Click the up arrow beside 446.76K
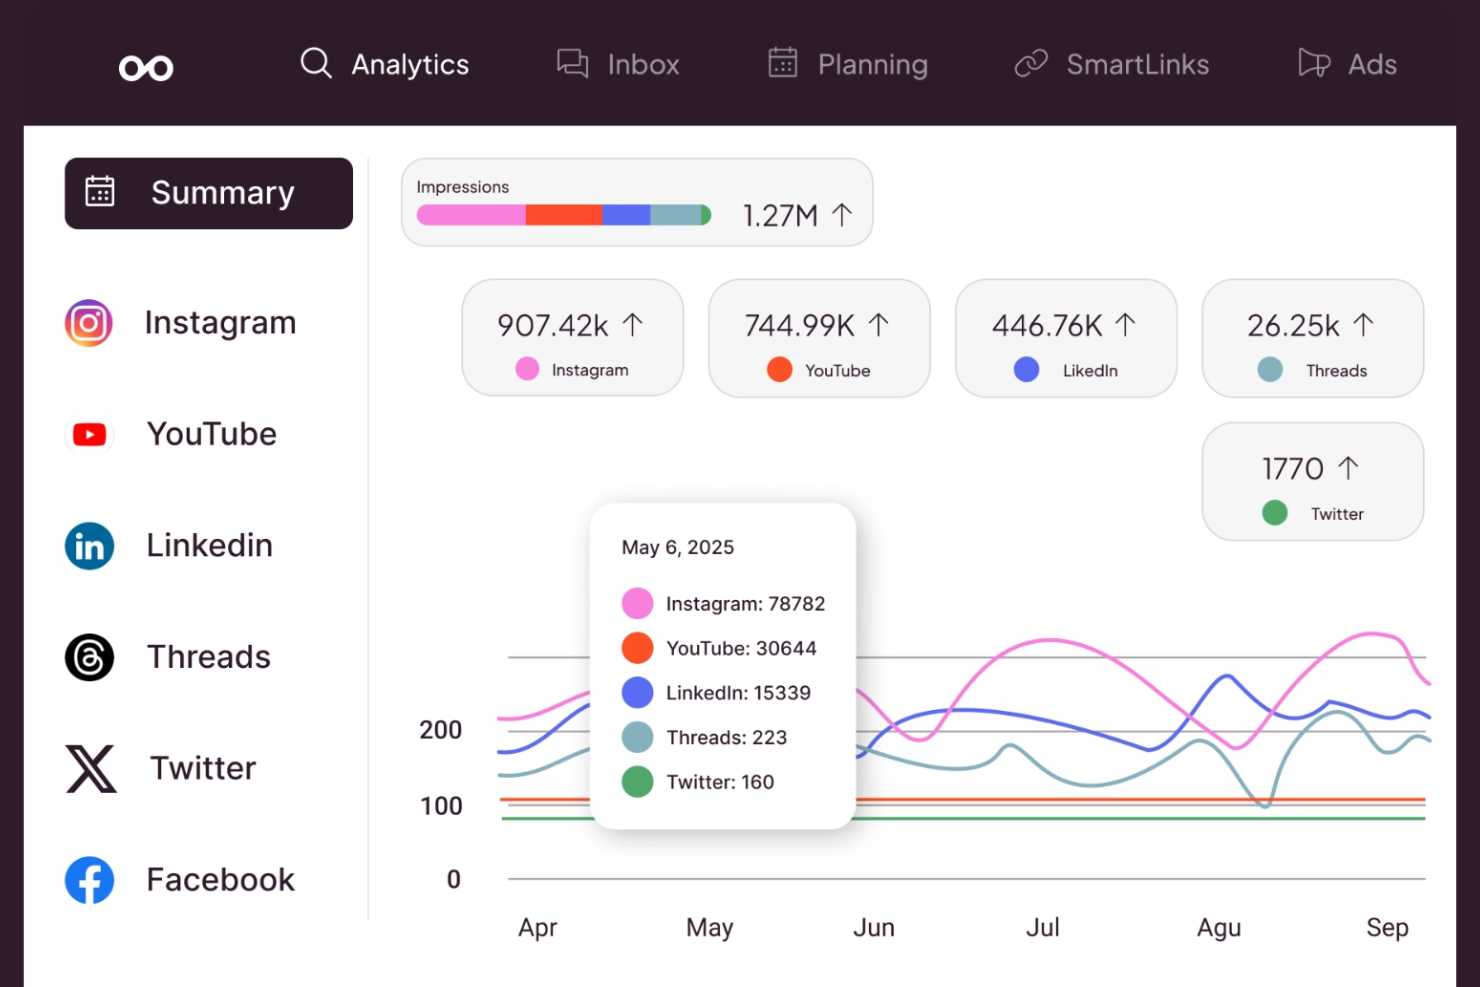 click(1125, 324)
